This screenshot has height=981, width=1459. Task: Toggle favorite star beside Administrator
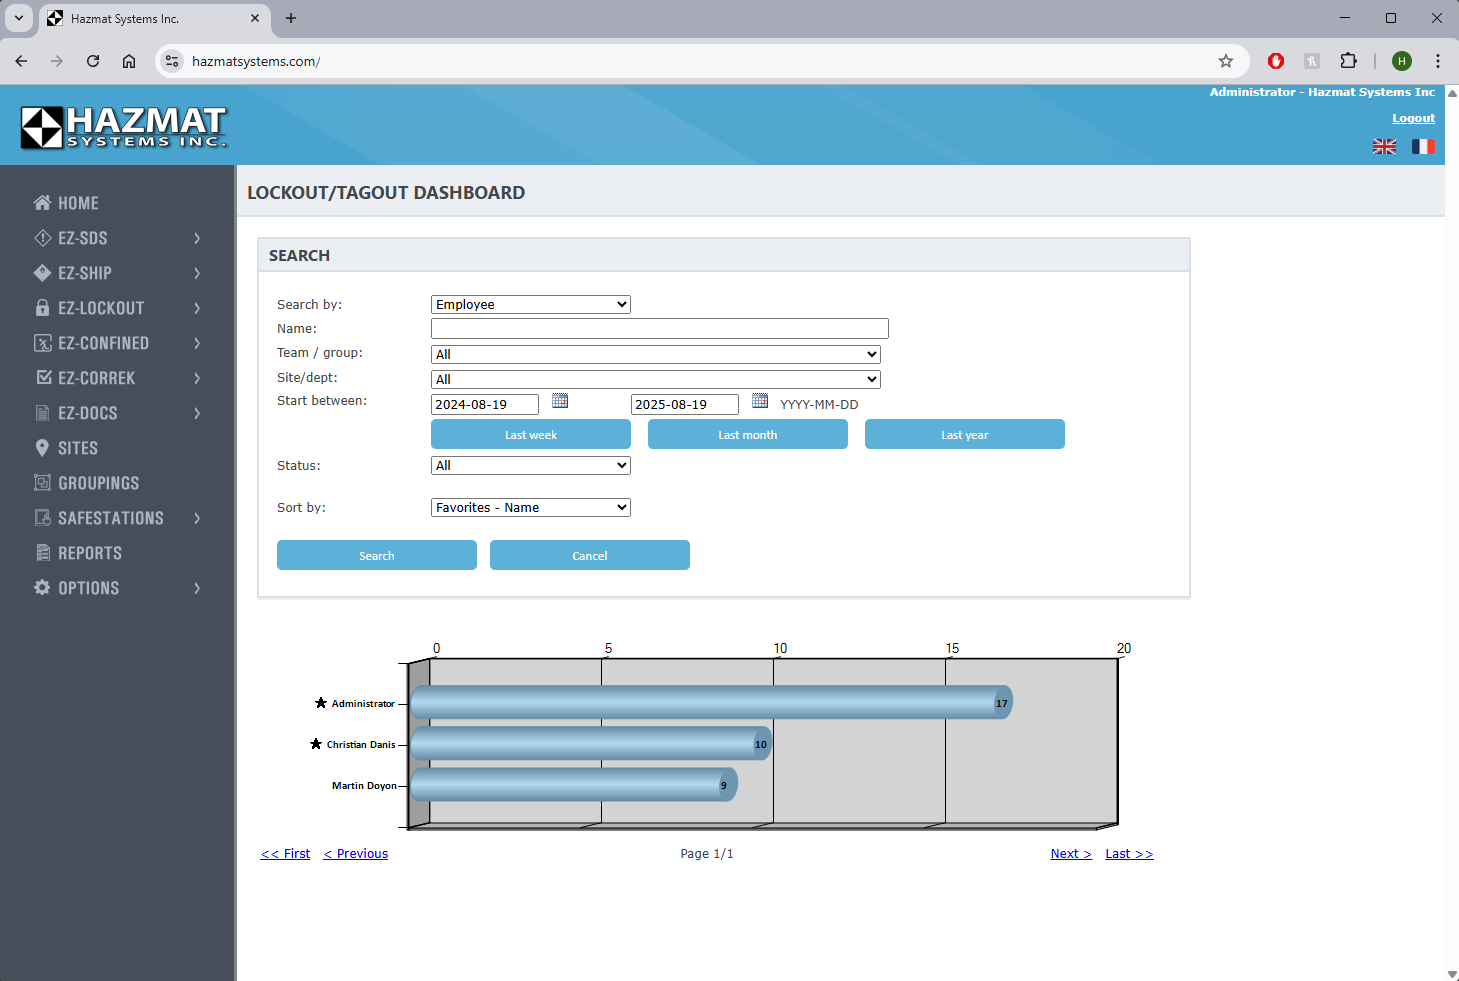[x=321, y=703]
